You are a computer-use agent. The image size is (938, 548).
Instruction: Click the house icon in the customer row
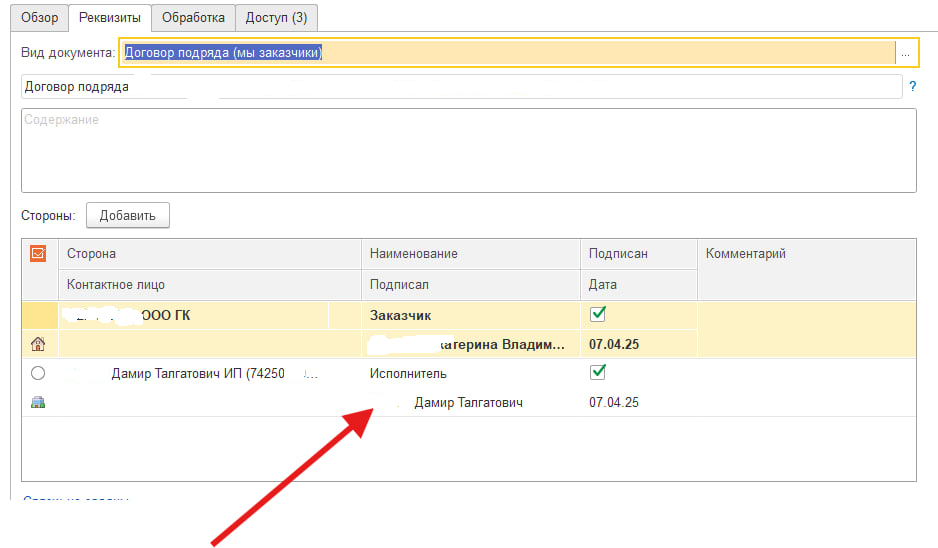[x=38, y=345]
